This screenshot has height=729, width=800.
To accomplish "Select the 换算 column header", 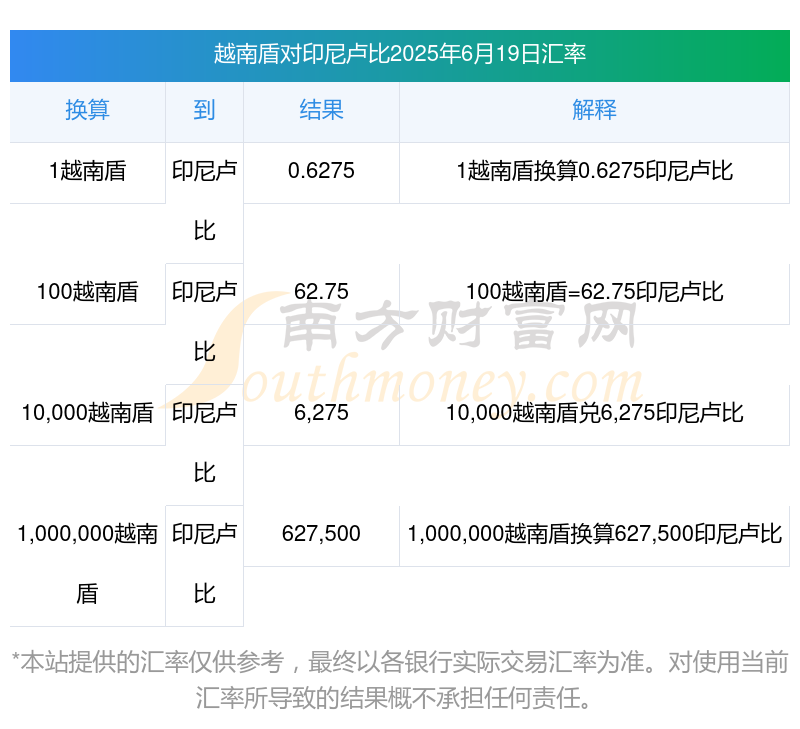I will click(x=87, y=111).
